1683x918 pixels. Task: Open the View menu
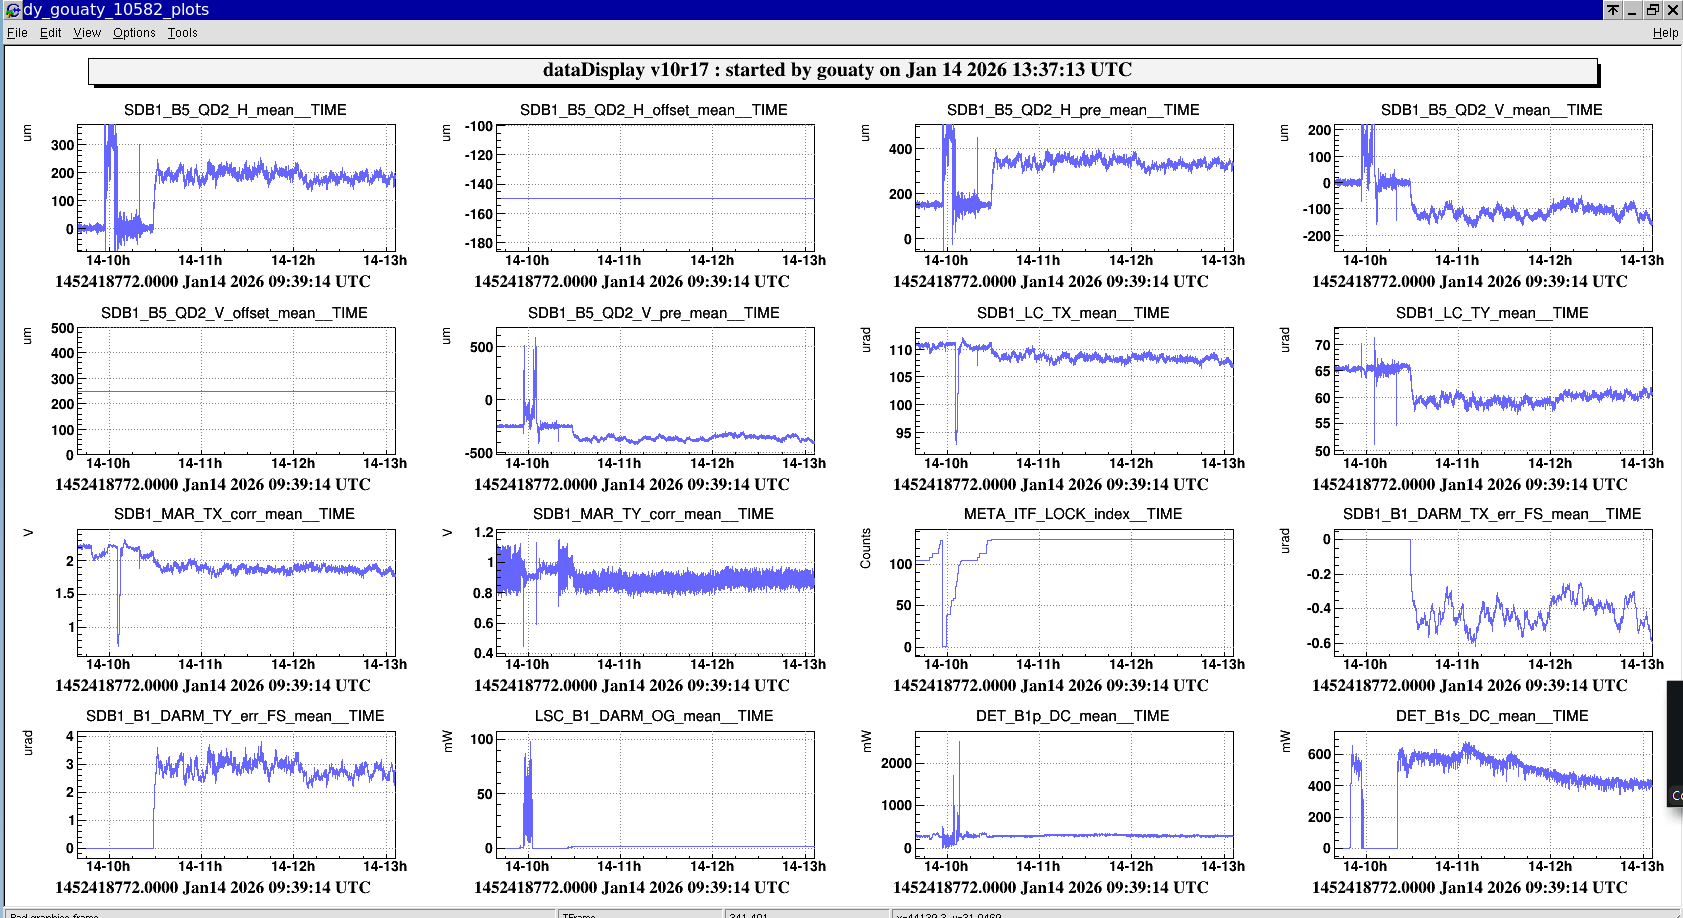[87, 33]
